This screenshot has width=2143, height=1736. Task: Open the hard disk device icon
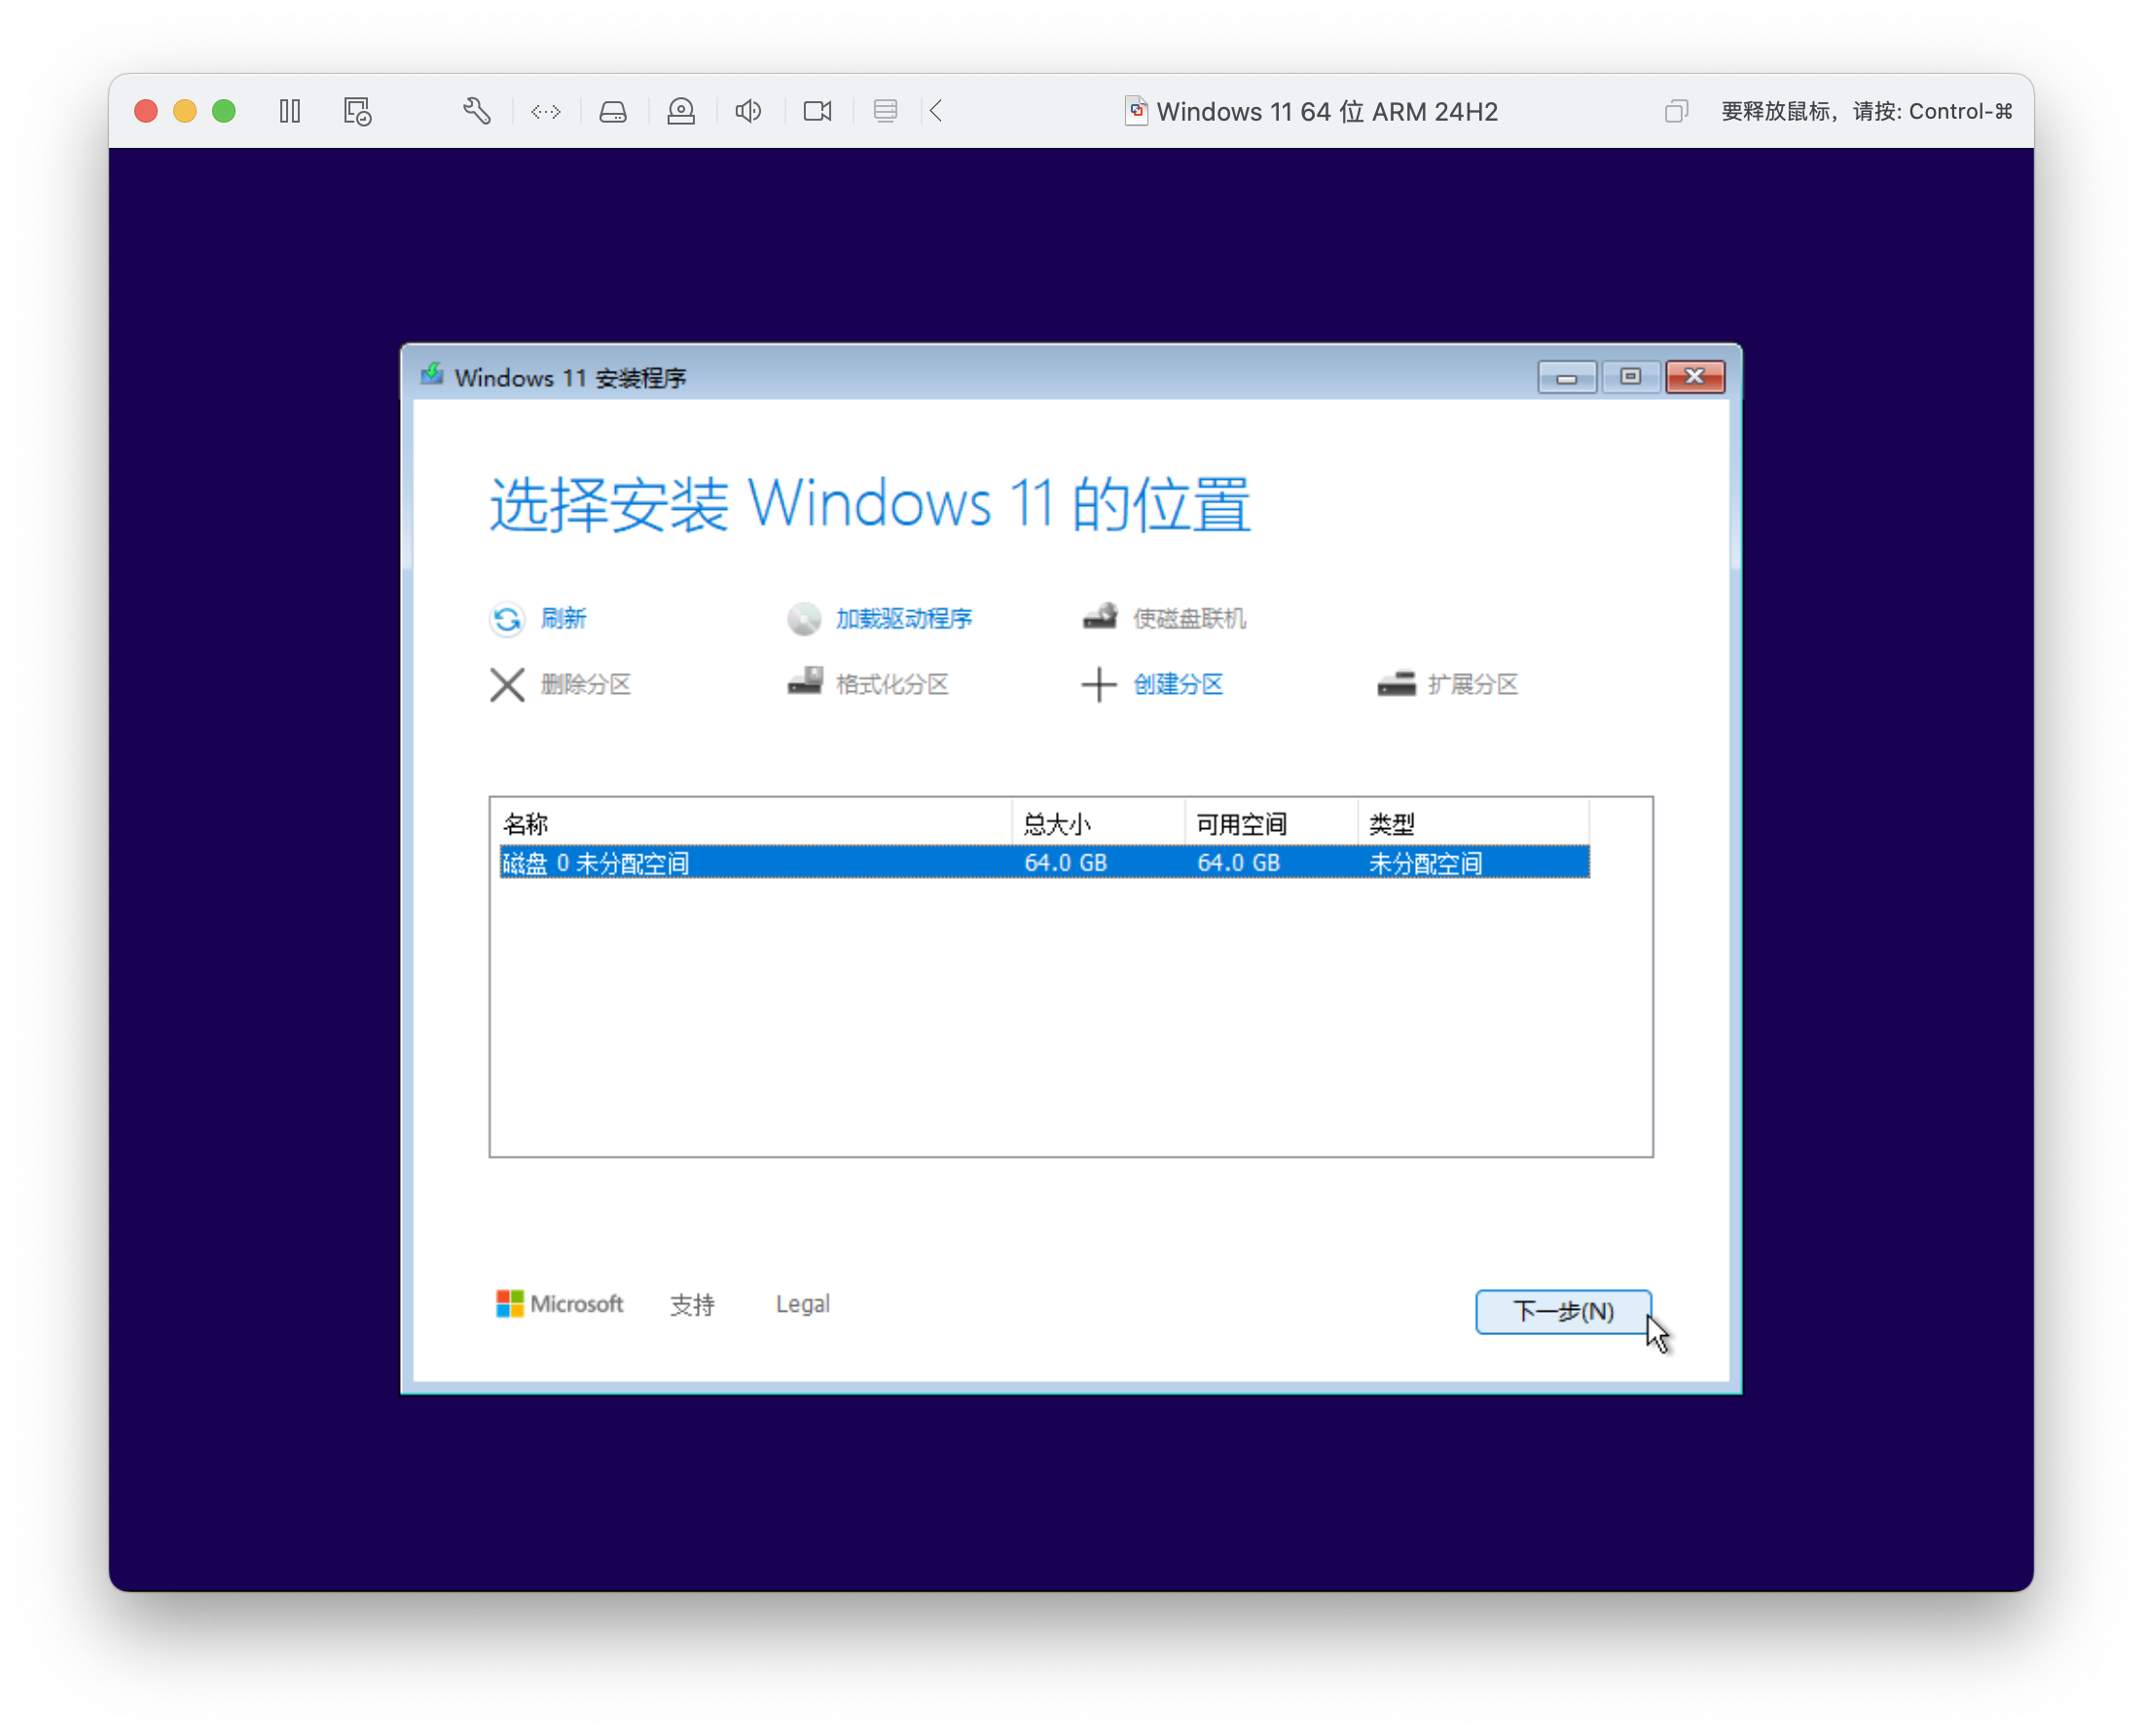pyautogui.click(x=613, y=111)
